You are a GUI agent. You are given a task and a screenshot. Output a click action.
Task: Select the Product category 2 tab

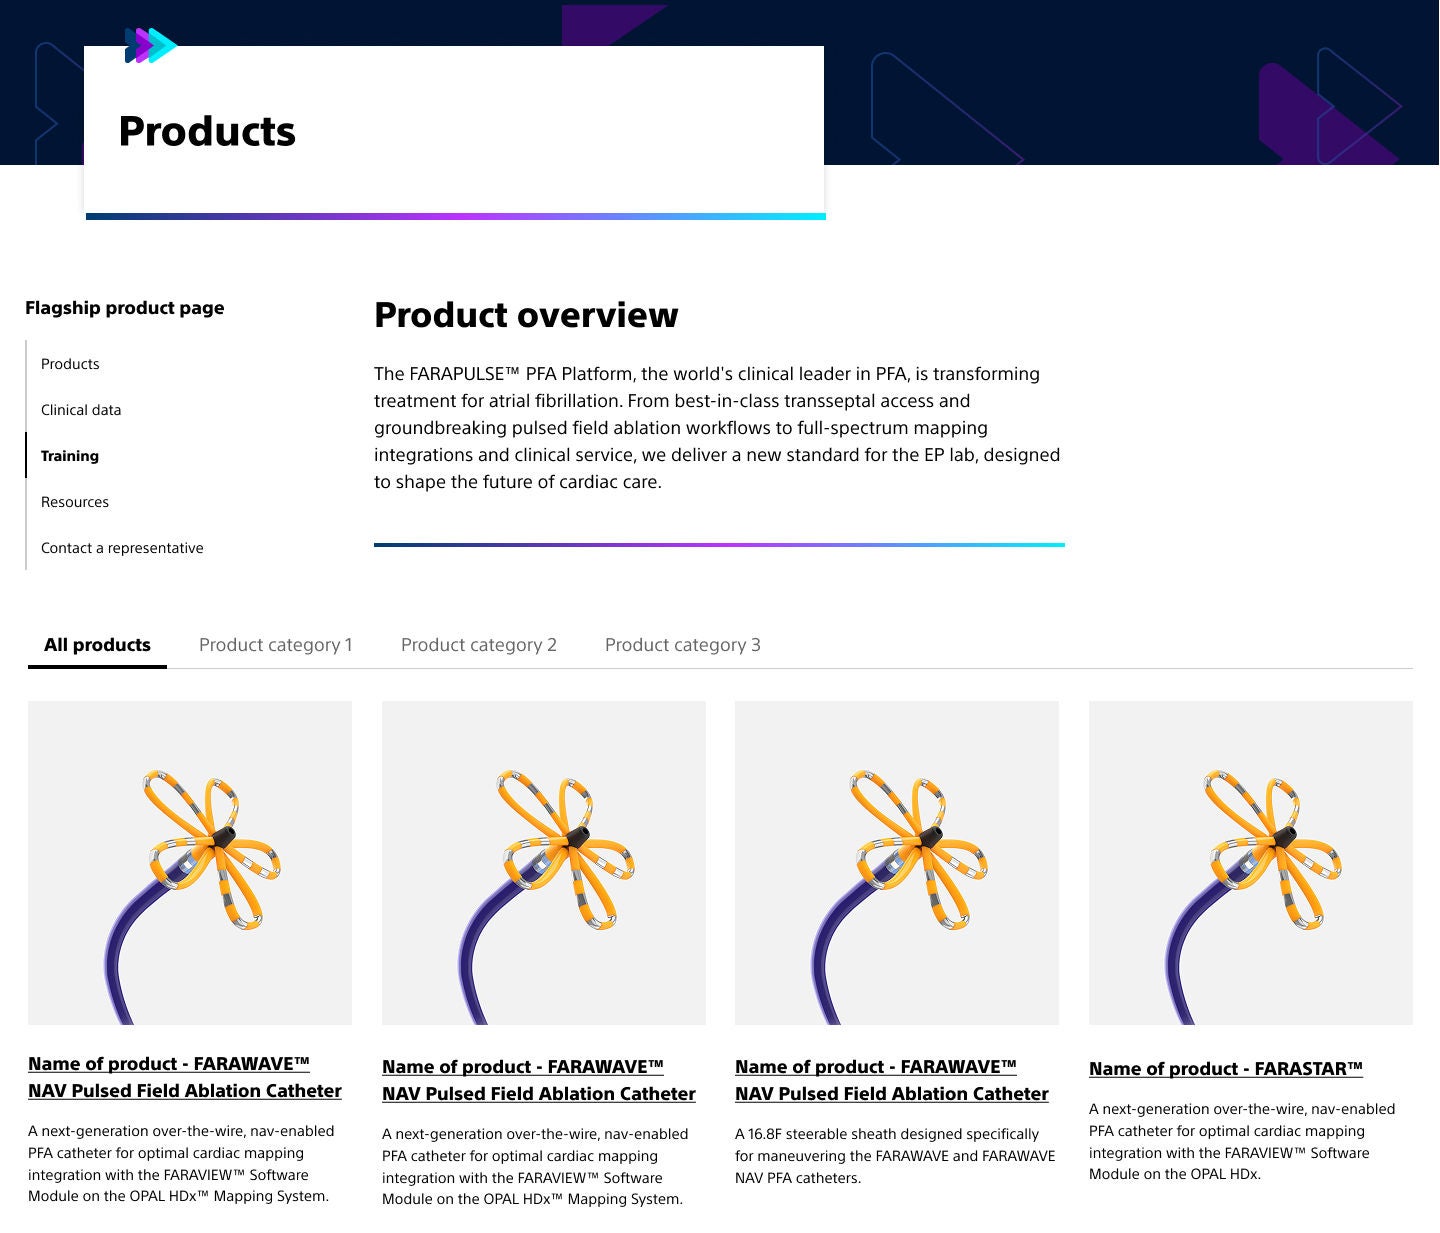[x=479, y=645]
